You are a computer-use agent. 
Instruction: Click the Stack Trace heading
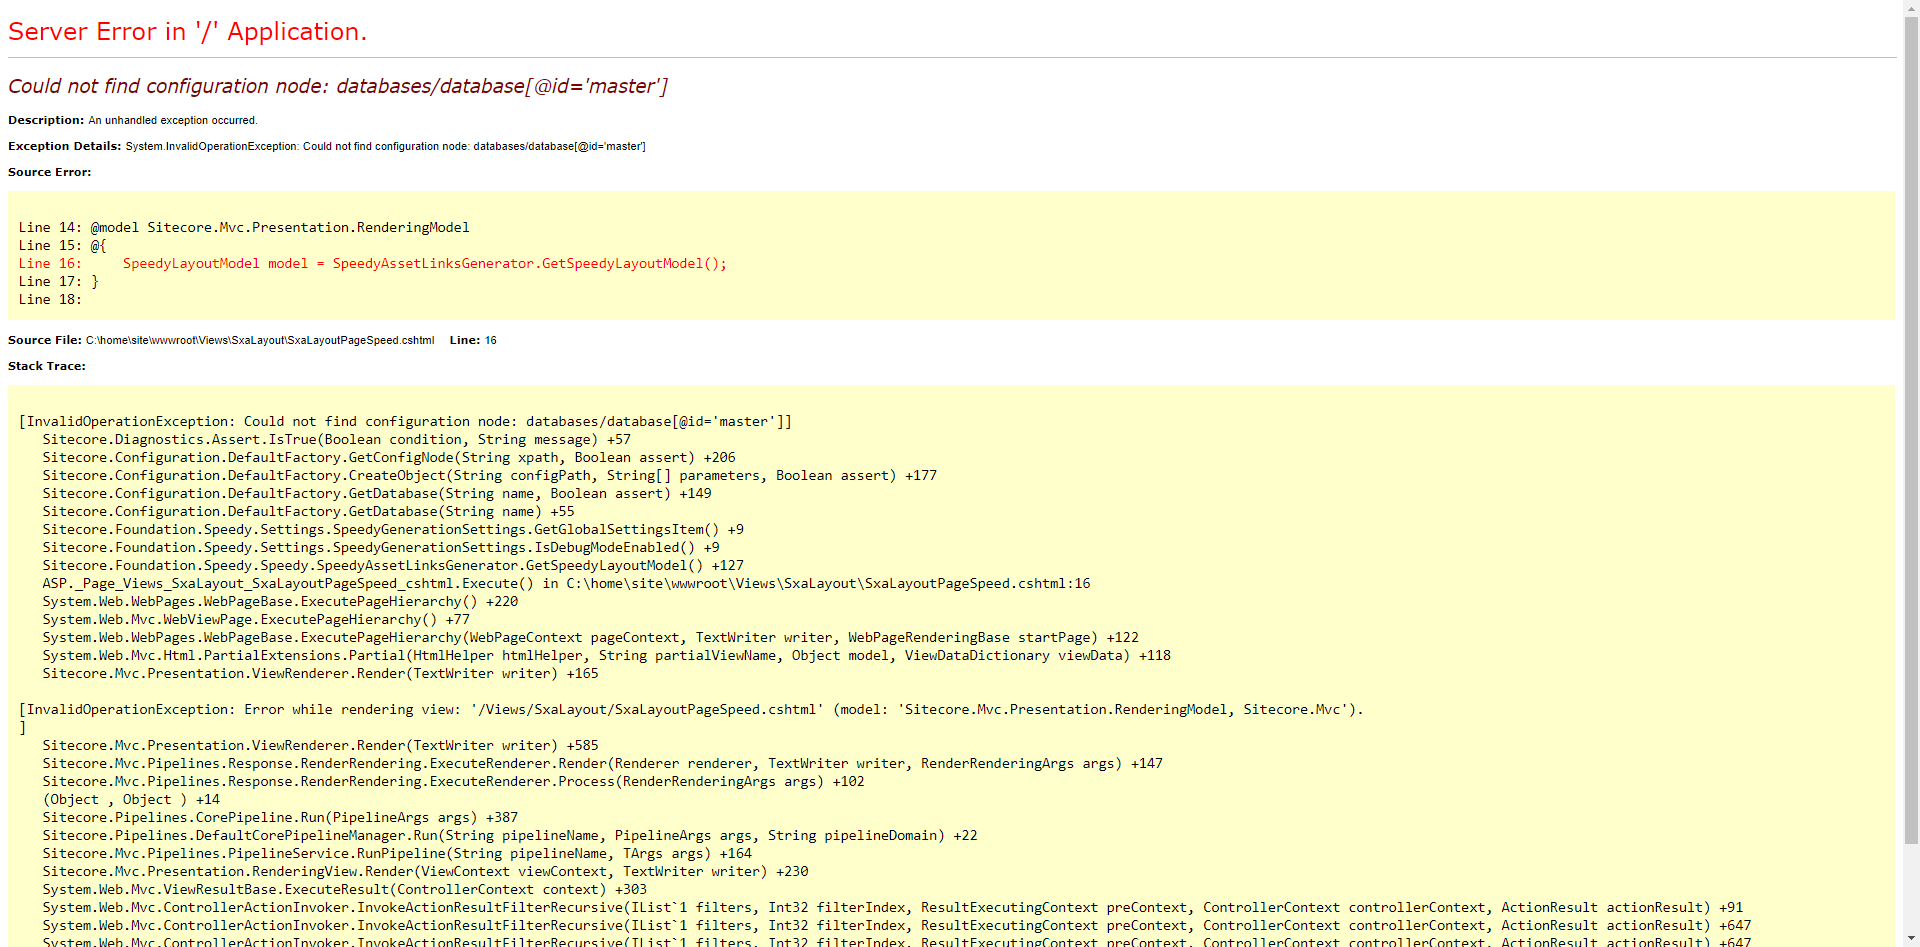46,365
